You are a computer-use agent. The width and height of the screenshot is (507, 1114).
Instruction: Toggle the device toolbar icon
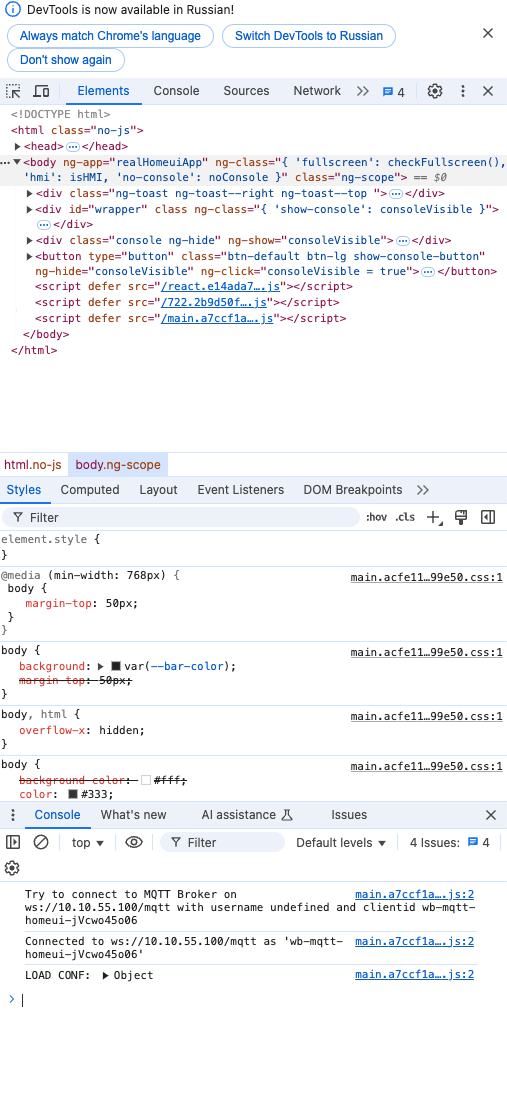(42, 91)
